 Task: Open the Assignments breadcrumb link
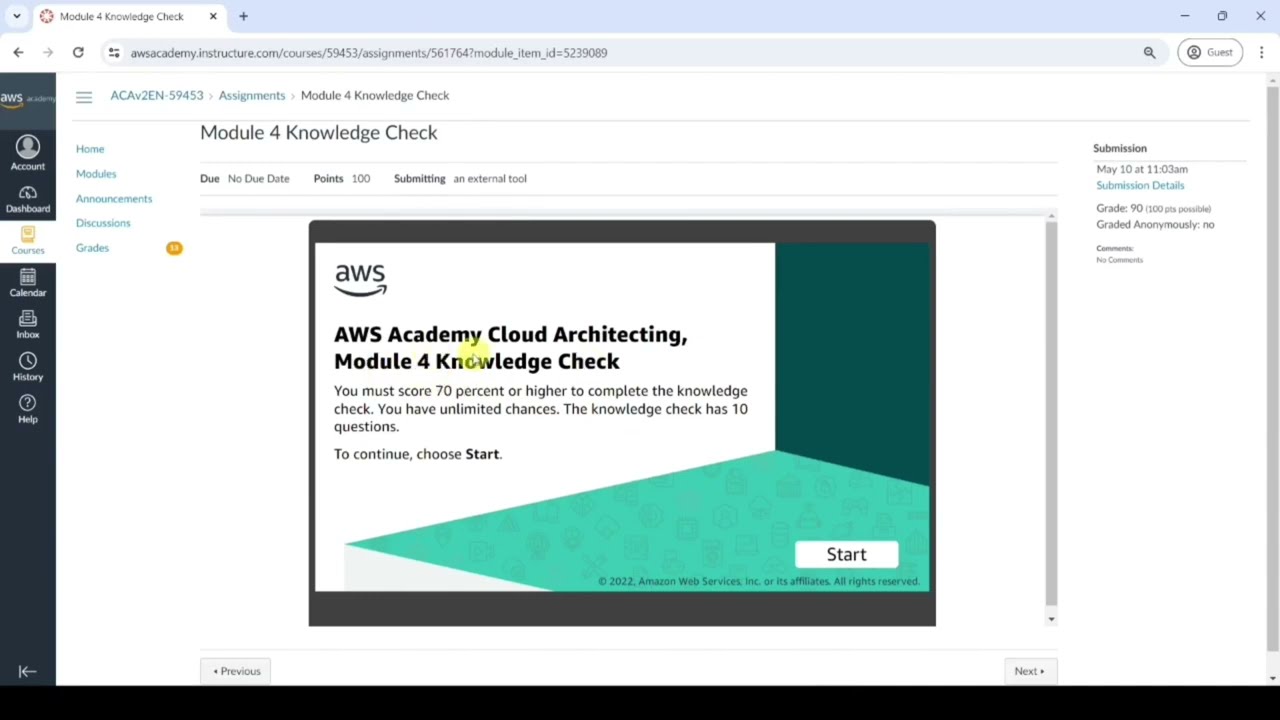tap(252, 95)
